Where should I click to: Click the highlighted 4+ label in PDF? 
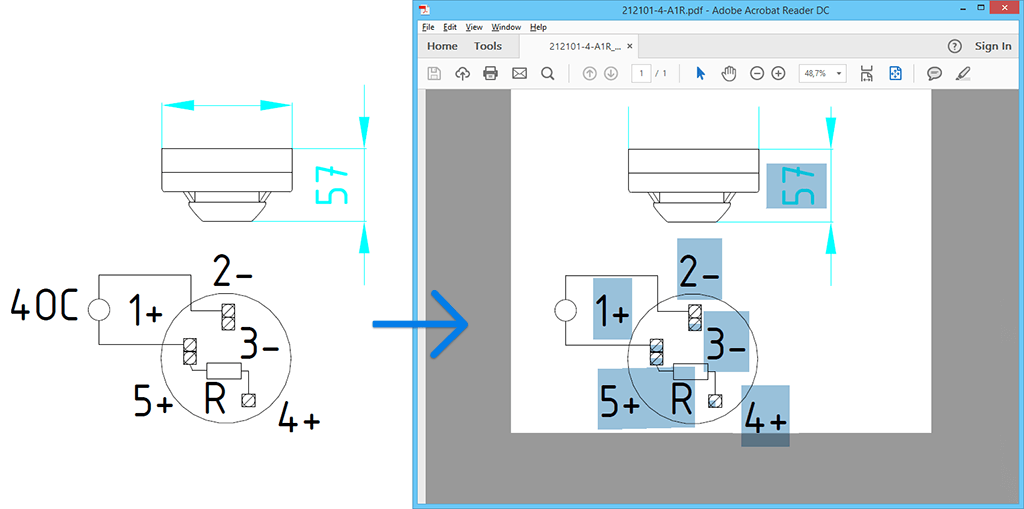(x=765, y=416)
